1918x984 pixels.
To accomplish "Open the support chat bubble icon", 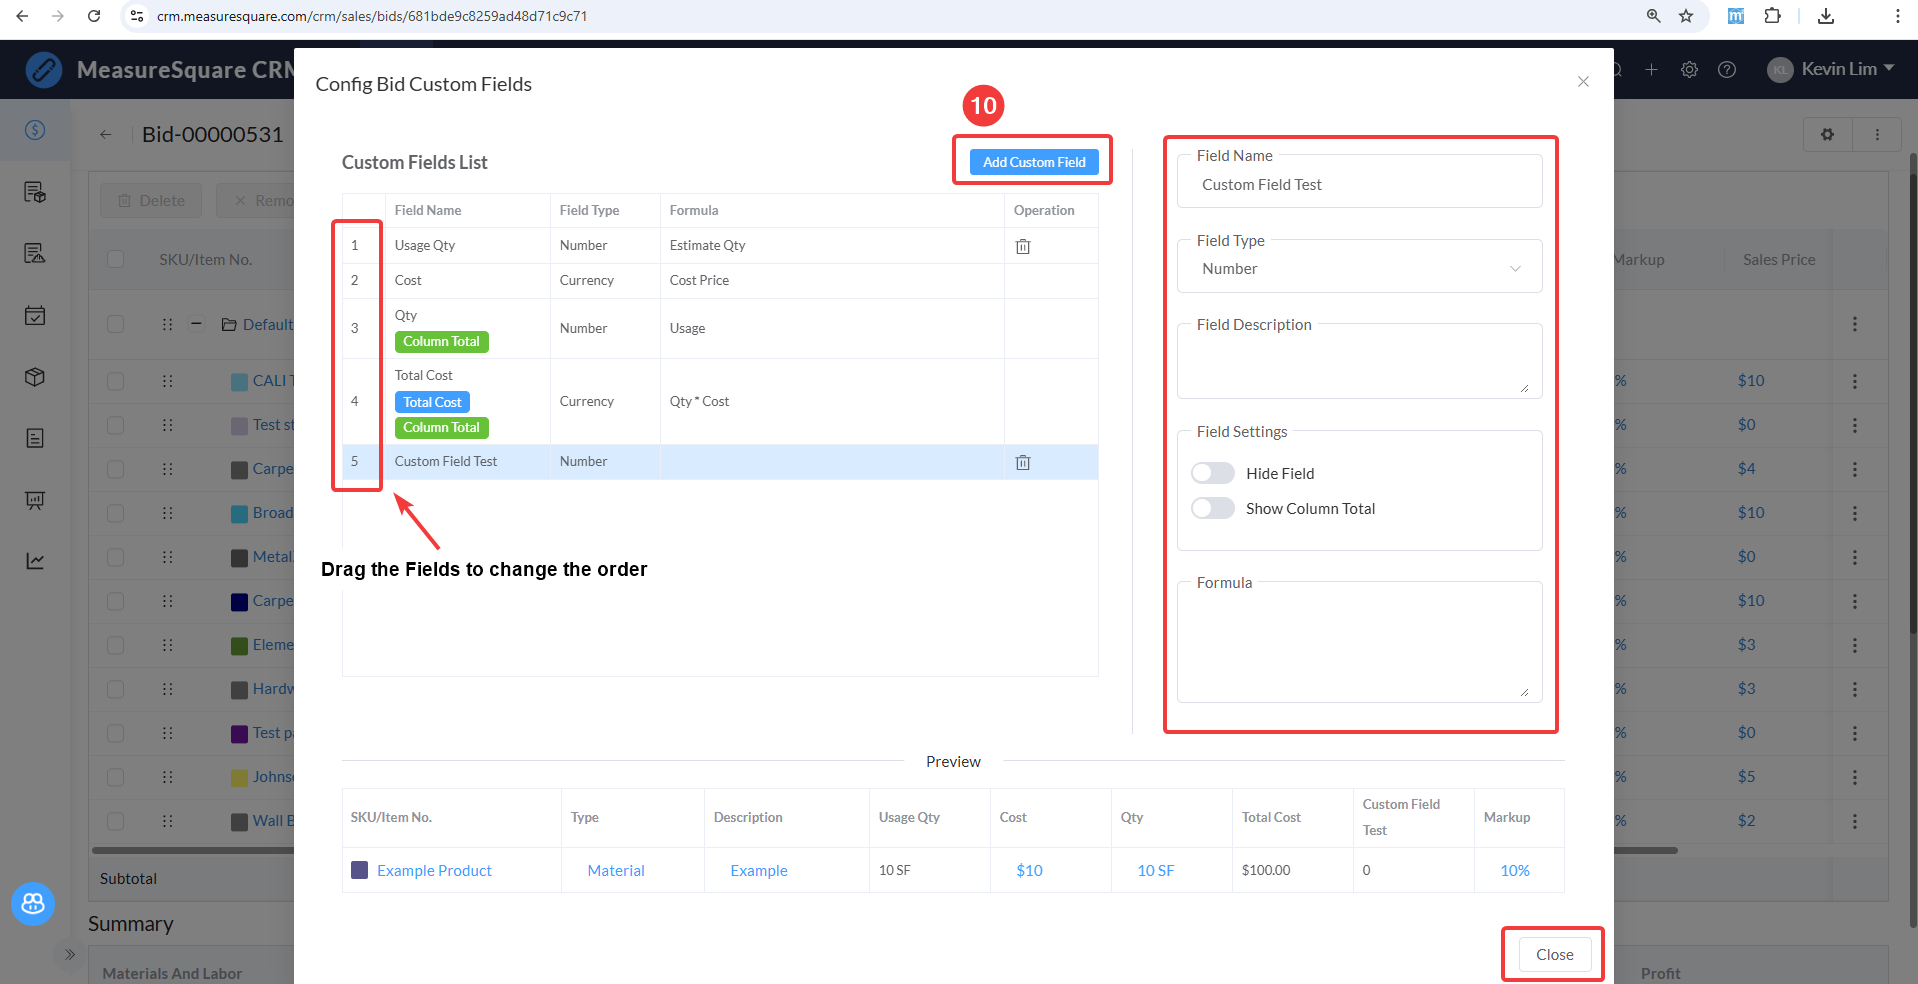I will (33, 904).
